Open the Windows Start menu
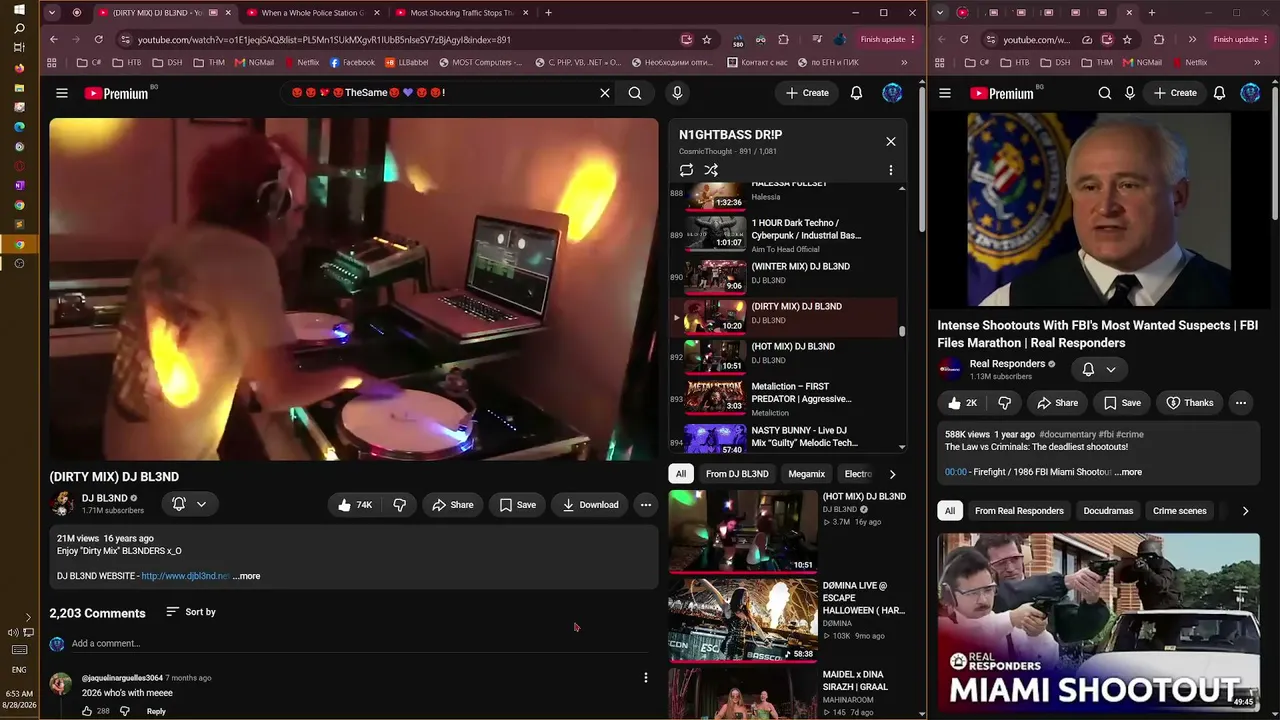The image size is (1280, 720). coord(19,9)
